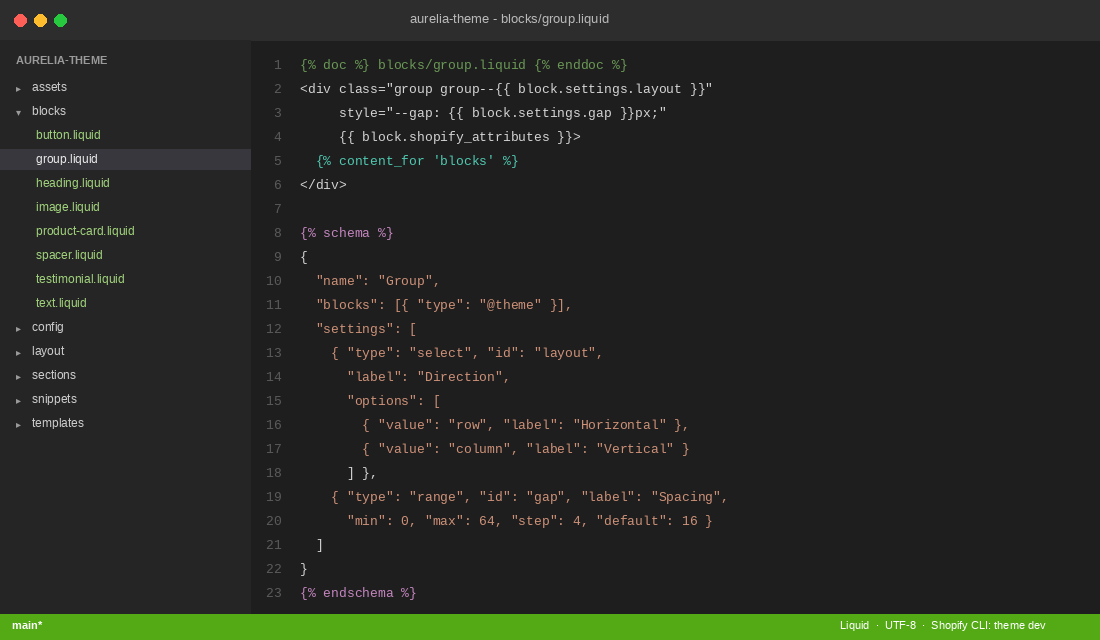Screen dimensions: 1100x640
Task: Click the Liquid language mode in status bar
Action: click(x=854, y=625)
